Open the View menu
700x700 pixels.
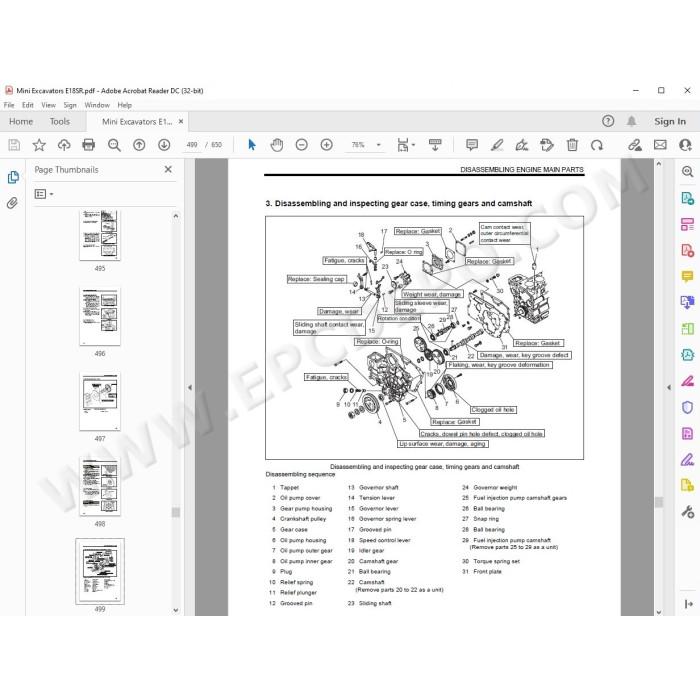pyautogui.click(x=48, y=105)
